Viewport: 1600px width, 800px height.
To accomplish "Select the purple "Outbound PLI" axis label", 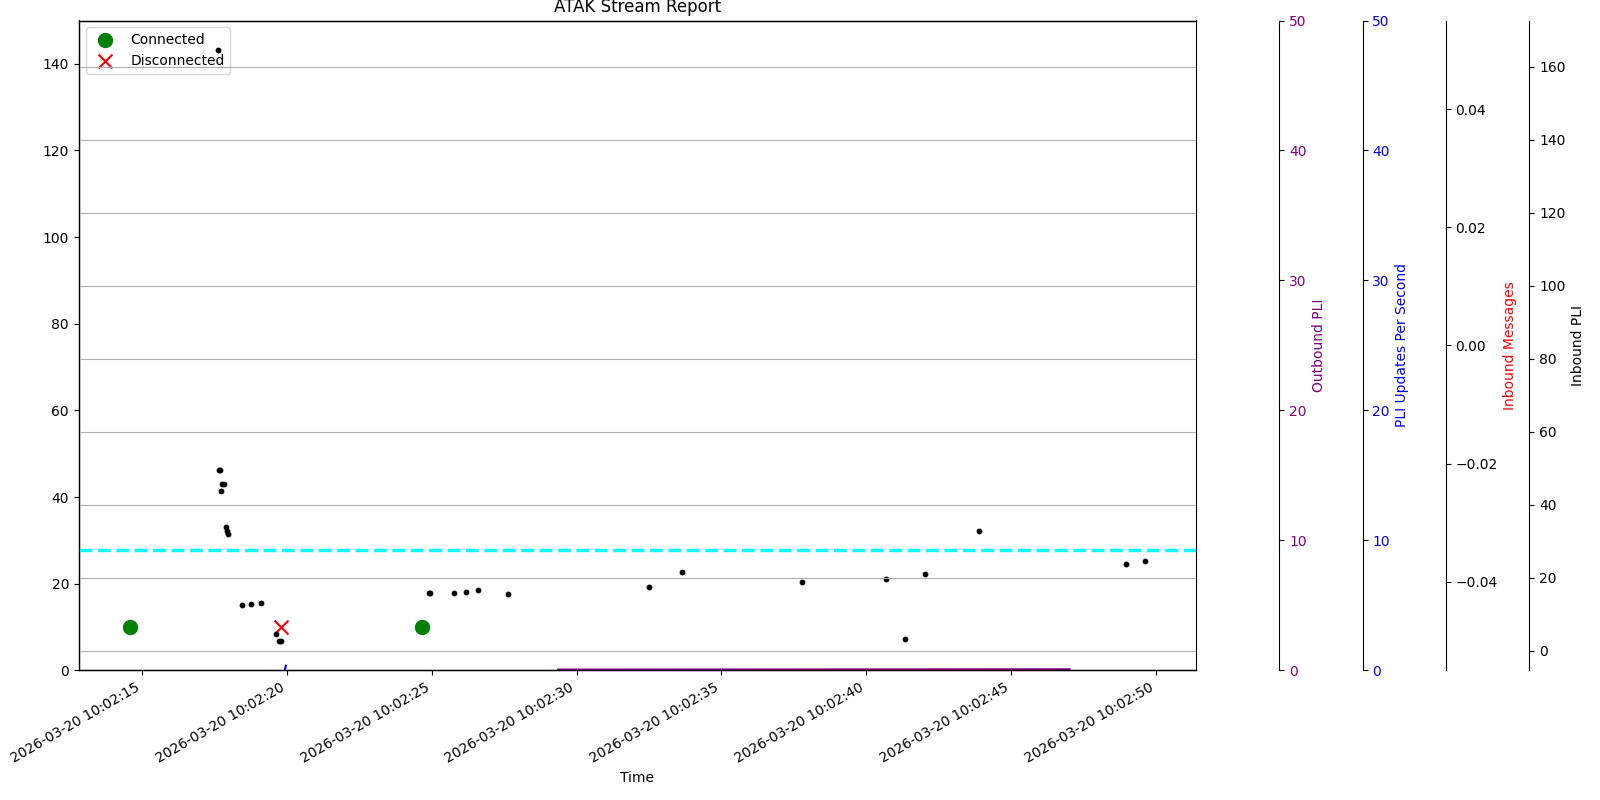I will (1317, 346).
